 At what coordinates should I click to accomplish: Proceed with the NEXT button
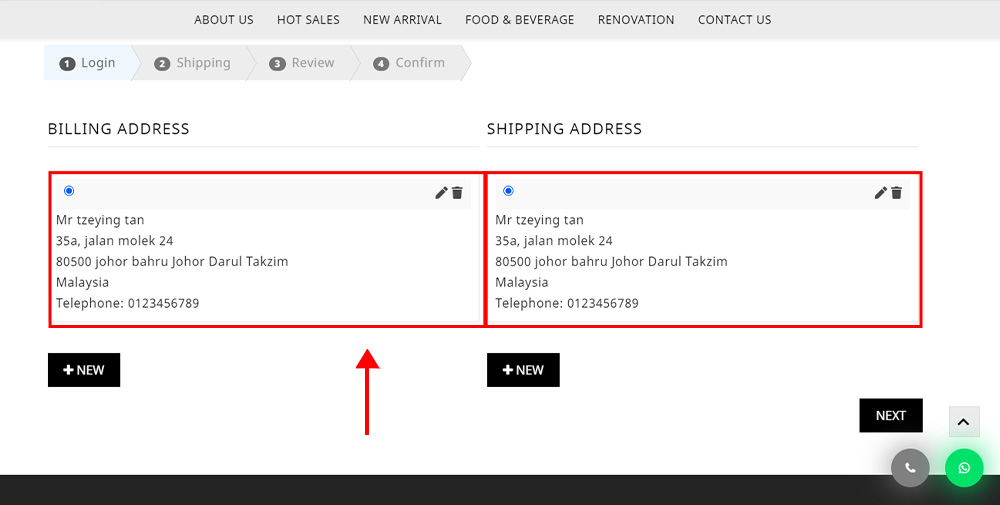click(890, 415)
